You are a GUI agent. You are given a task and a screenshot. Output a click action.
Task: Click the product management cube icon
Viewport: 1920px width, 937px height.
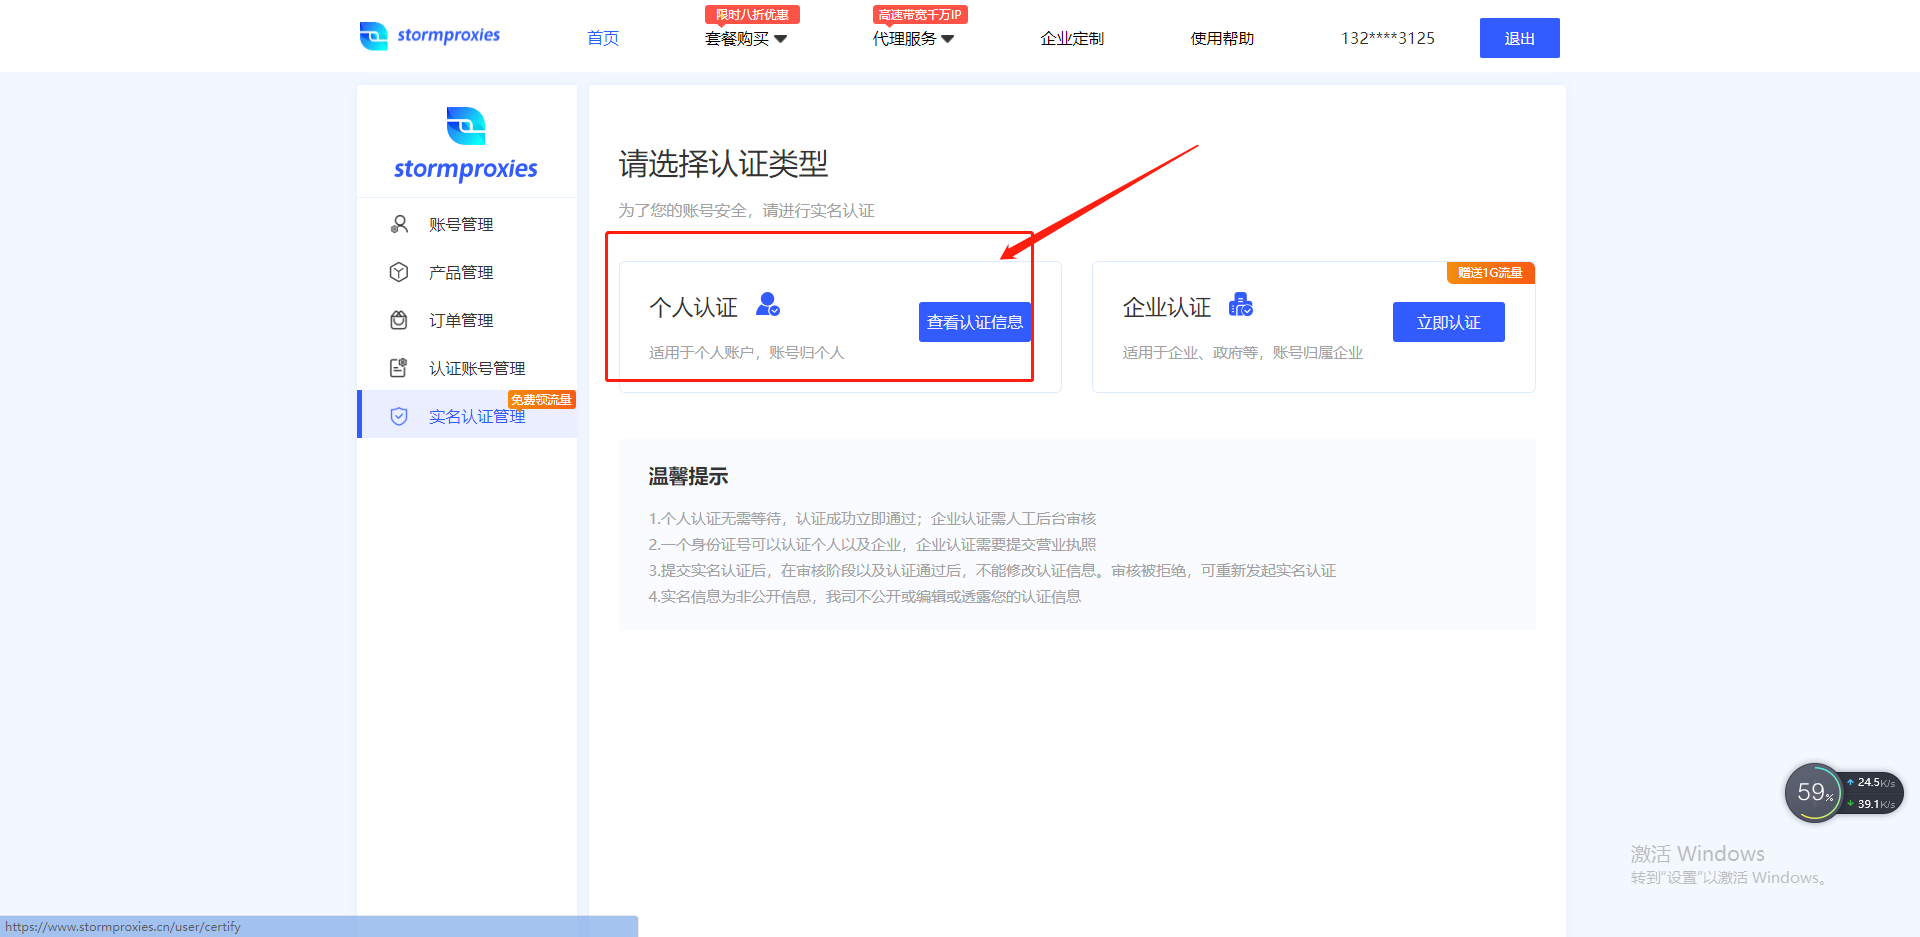click(x=399, y=272)
